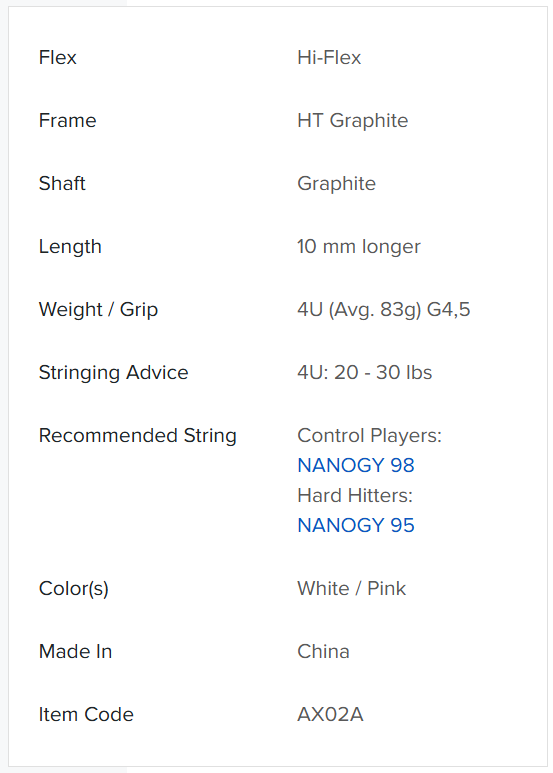Click the Recommended String label
The width and height of the screenshot is (553, 773).
(x=138, y=436)
